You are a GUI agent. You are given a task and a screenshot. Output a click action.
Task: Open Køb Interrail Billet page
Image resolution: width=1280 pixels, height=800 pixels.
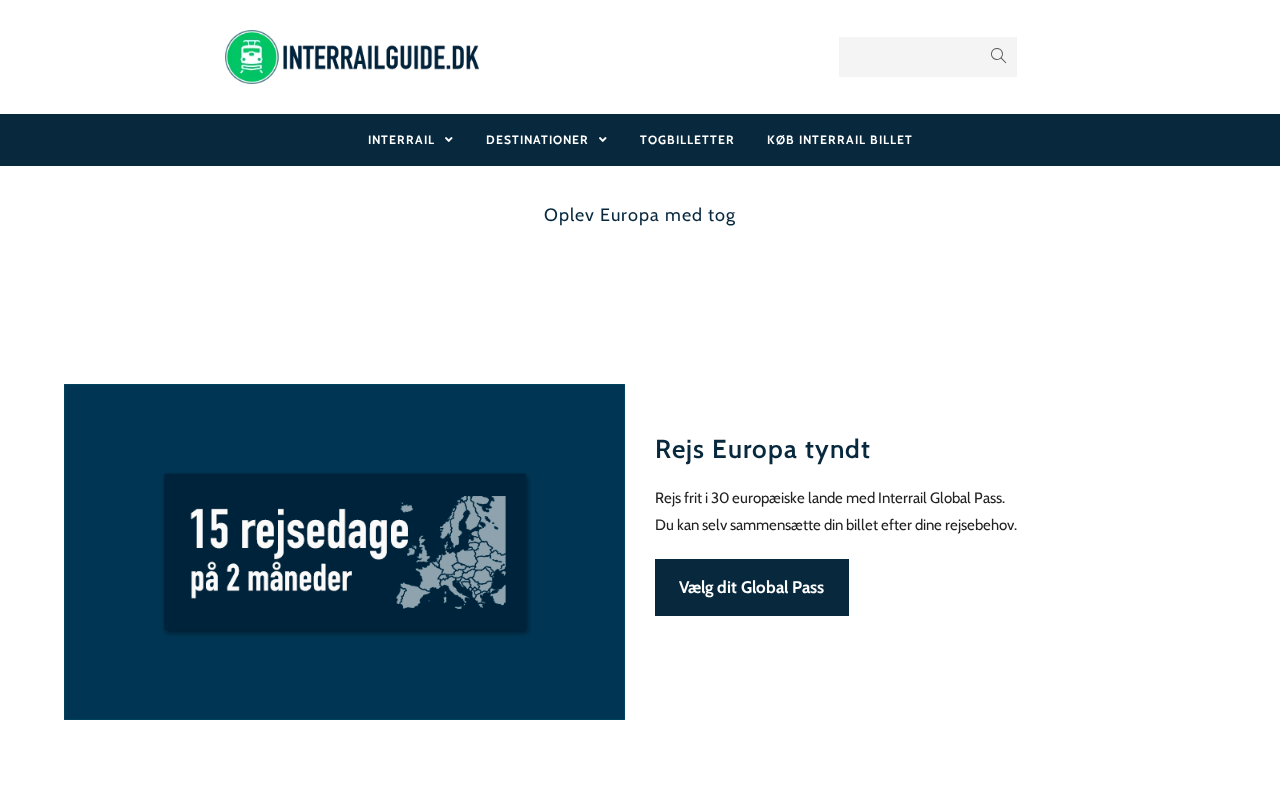tap(840, 140)
